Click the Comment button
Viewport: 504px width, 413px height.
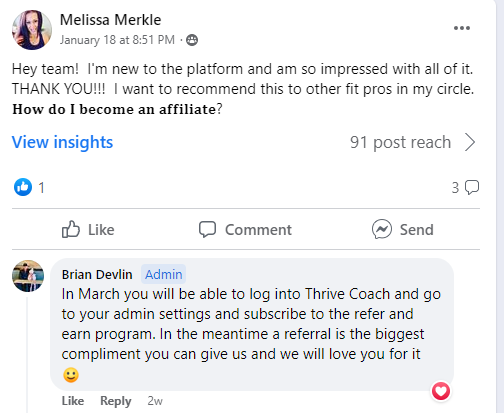(x=245, y=229)
